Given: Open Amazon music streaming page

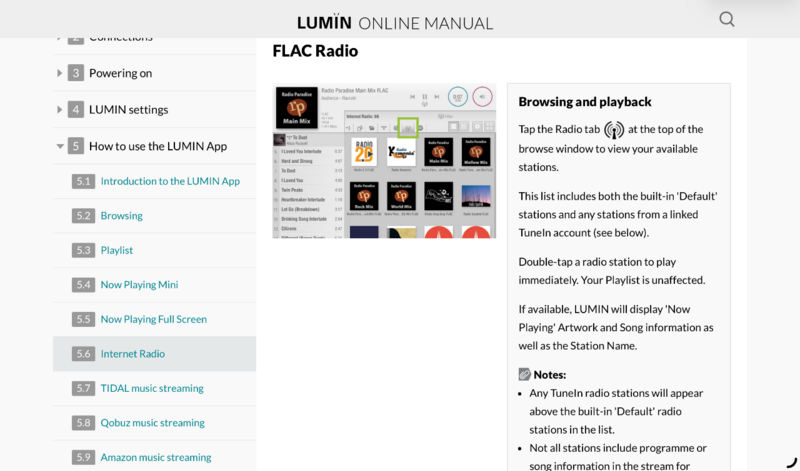Looking at the screenshot, I should 156,457.
